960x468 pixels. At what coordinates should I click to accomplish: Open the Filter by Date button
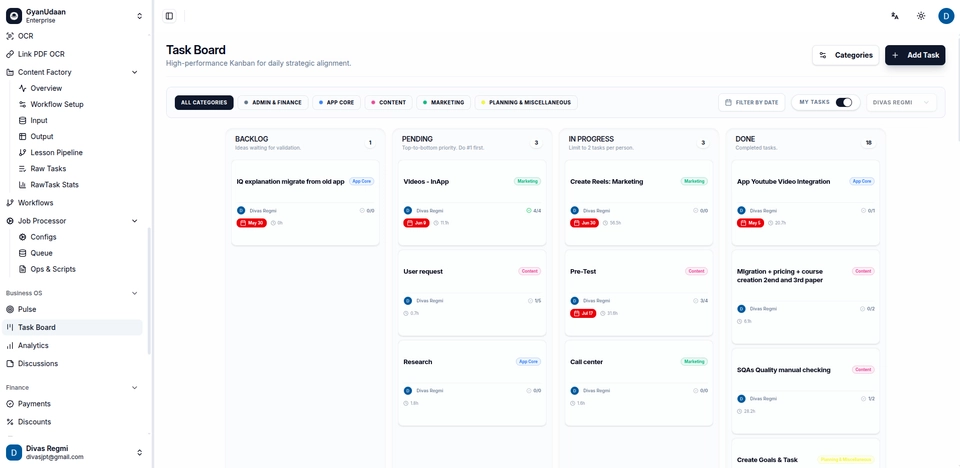752,102
